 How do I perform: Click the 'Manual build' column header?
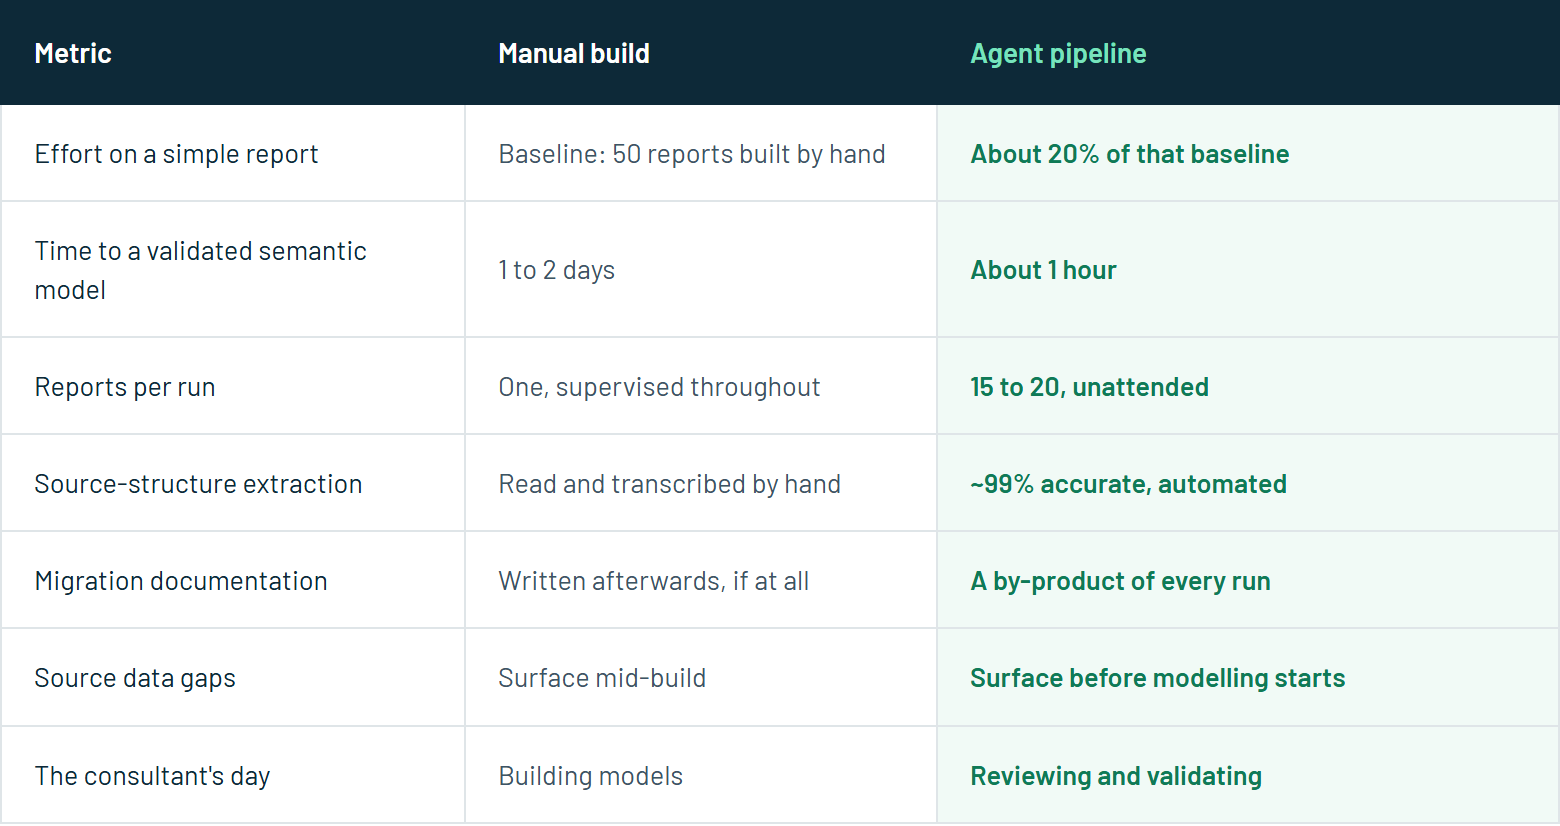tap(701, 53)
